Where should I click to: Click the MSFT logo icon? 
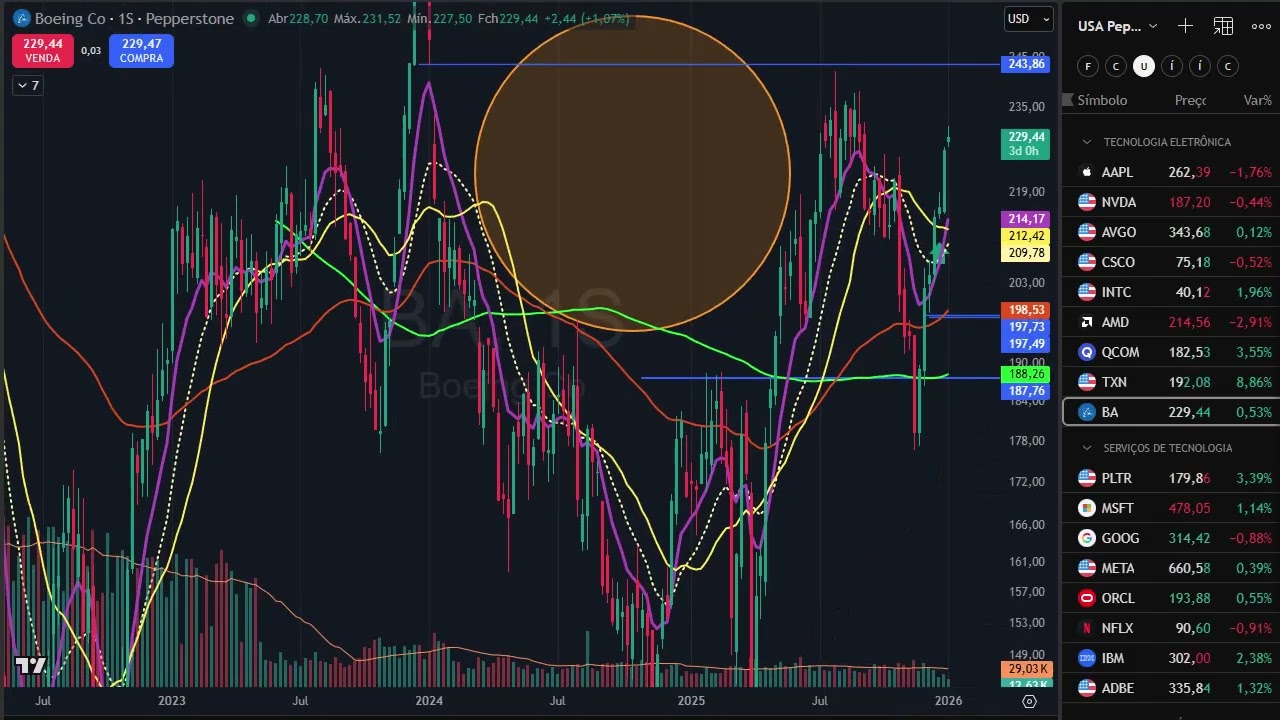coord(1087,508)
